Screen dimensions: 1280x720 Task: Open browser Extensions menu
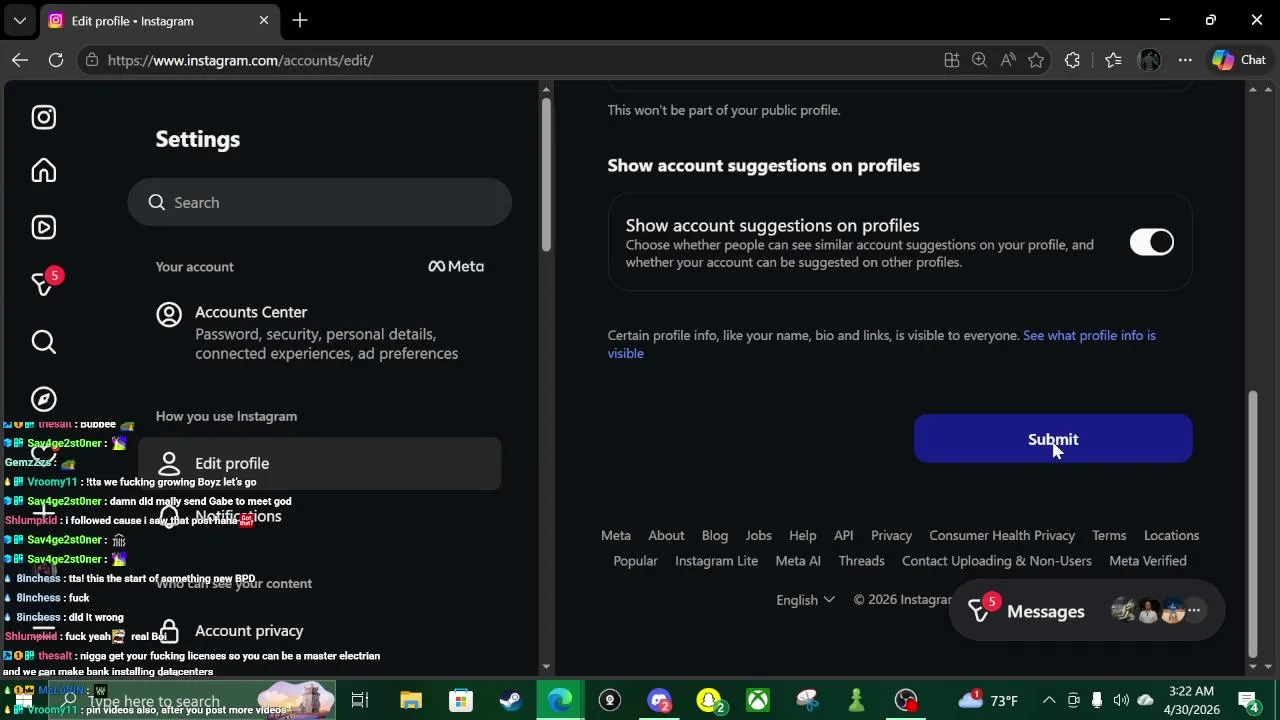1072,60
